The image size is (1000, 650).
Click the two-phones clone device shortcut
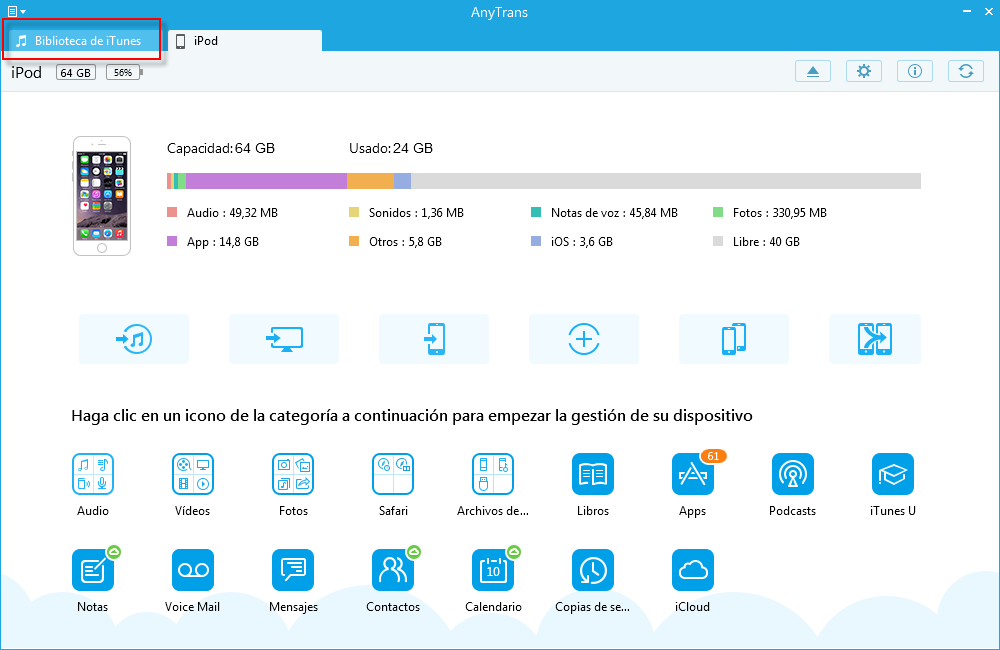pyautogui.click(x=733, y=339)
